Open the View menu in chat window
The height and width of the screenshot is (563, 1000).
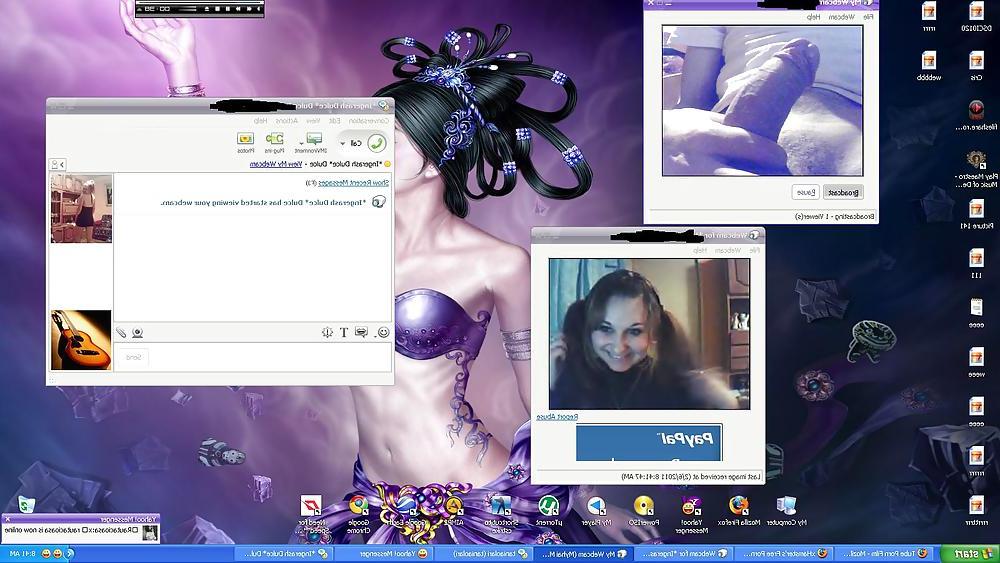[x=312, y=121]
